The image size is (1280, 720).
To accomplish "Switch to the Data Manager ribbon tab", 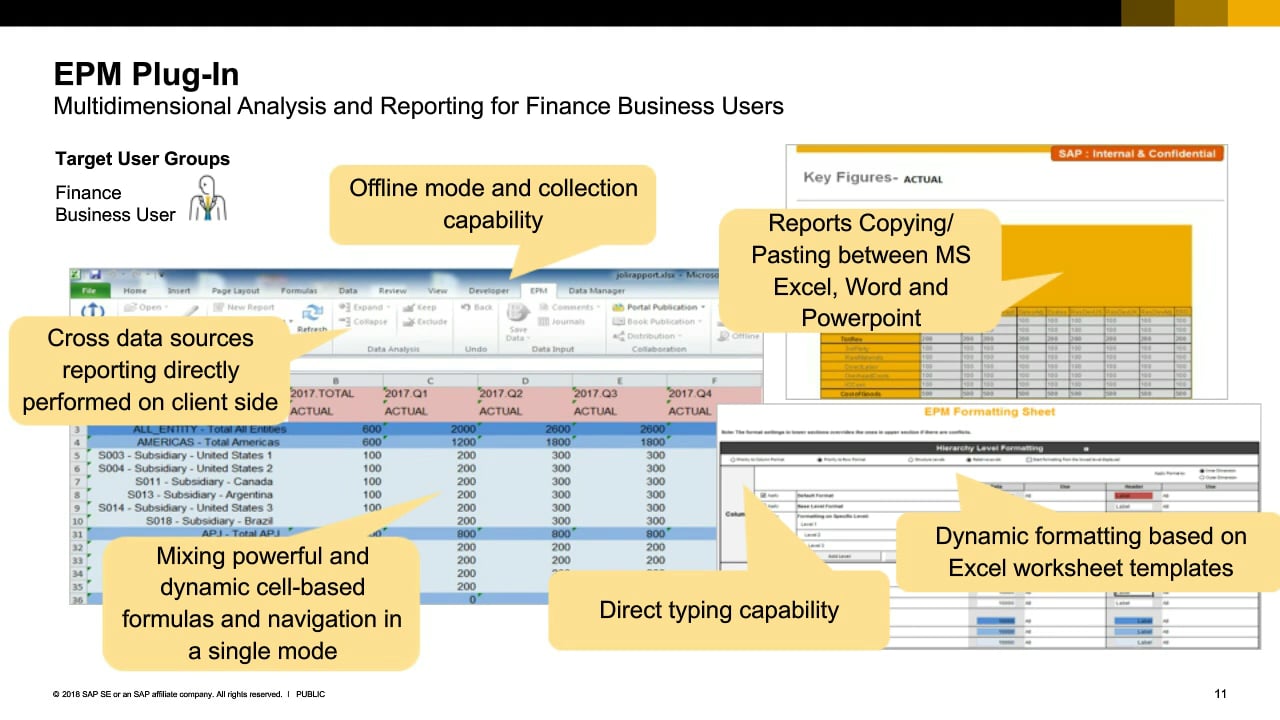I will (x=596, y=291).
